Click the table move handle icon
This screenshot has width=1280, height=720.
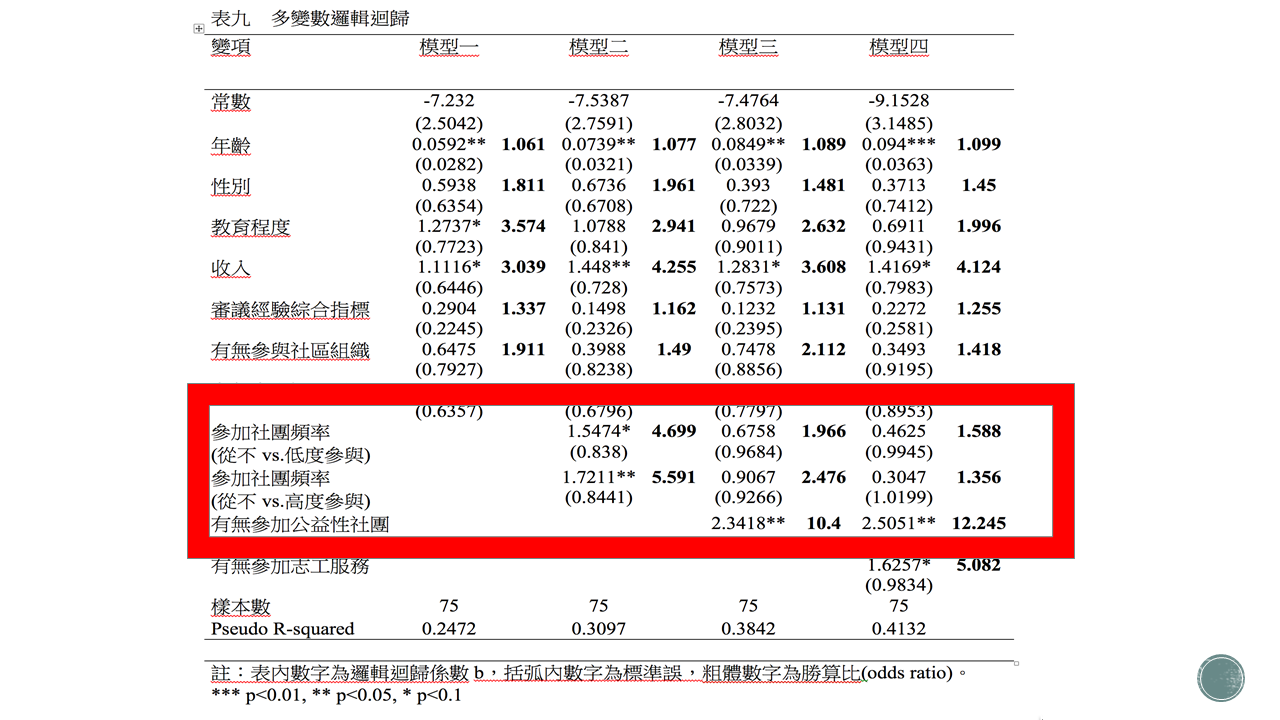point(198,29)
